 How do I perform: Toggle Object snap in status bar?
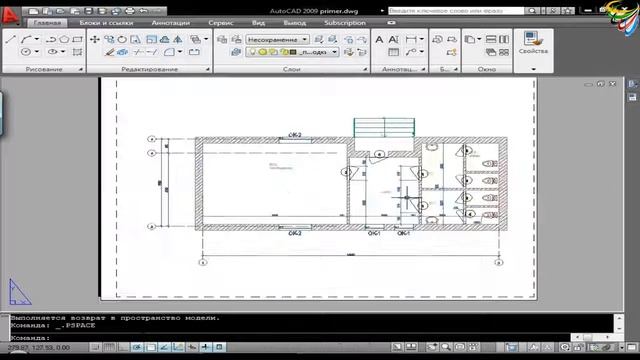151,347
